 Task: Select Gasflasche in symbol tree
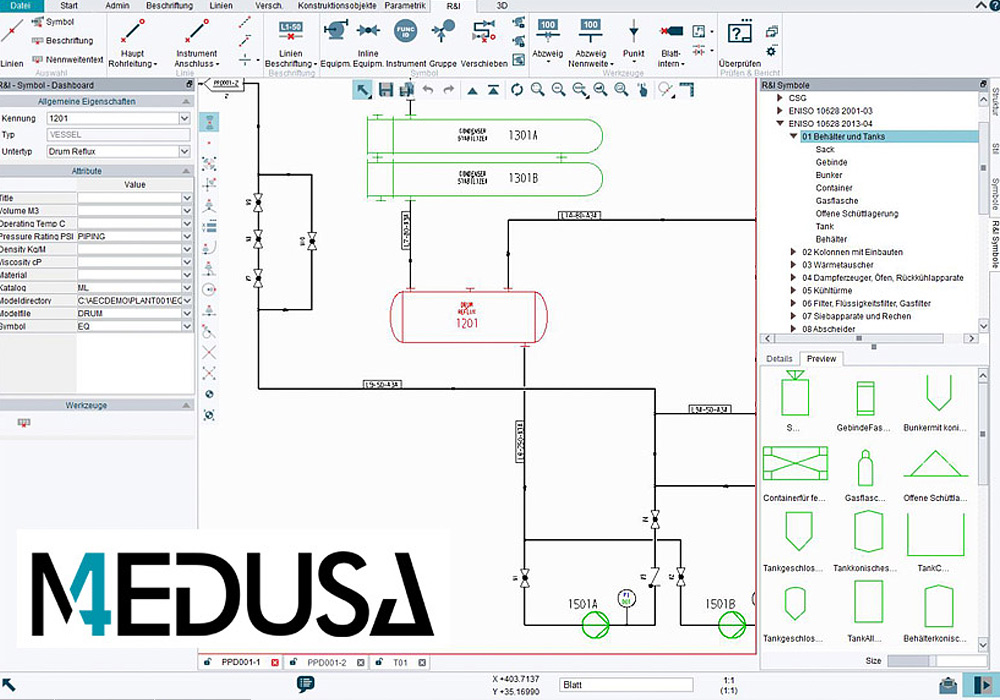837,201
